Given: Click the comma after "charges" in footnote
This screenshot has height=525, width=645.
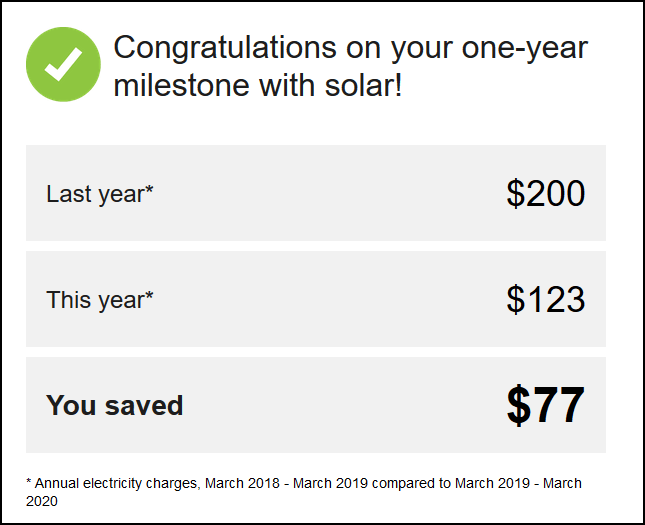Looking at the screenshot, I should (x=200, y=487).
